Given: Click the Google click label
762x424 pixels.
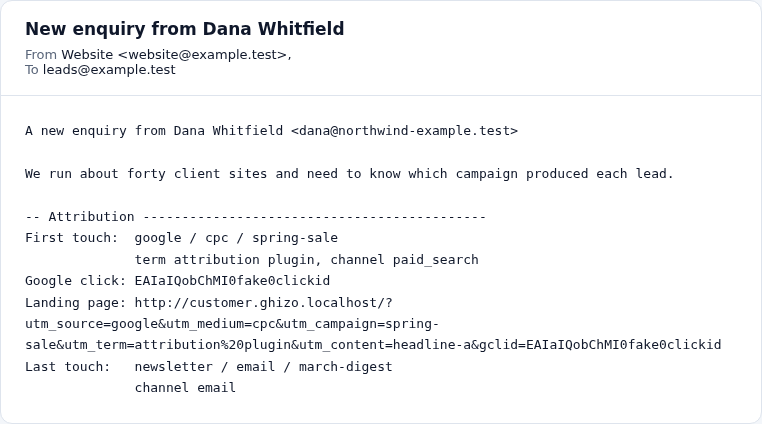Looking at the screenshot, I should [75, 281].
